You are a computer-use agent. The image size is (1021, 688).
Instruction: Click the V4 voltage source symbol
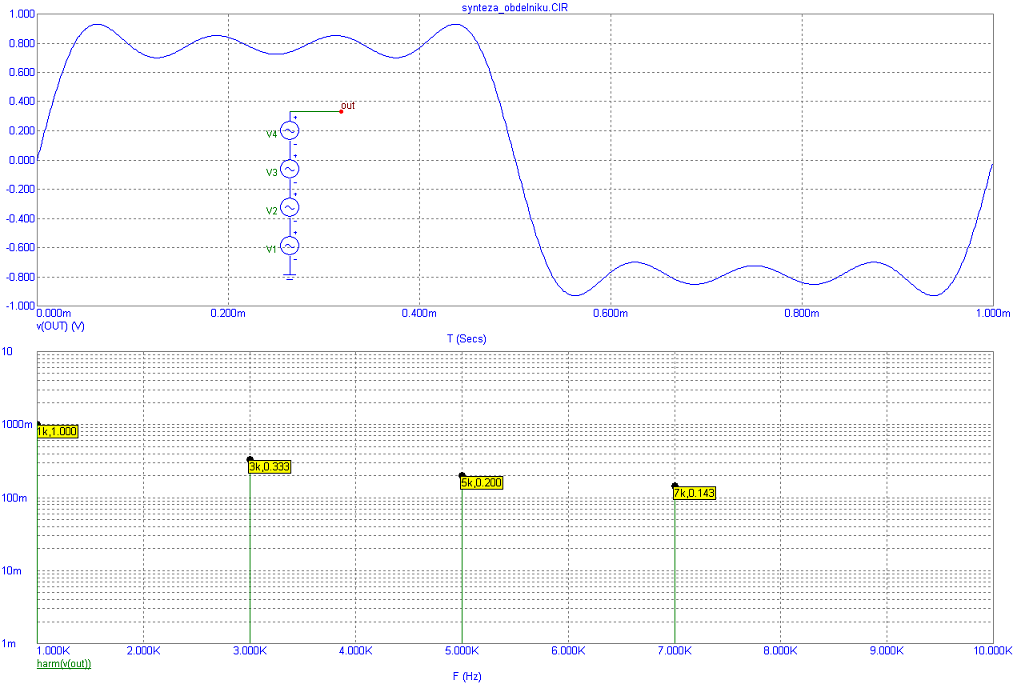point(290,131)
